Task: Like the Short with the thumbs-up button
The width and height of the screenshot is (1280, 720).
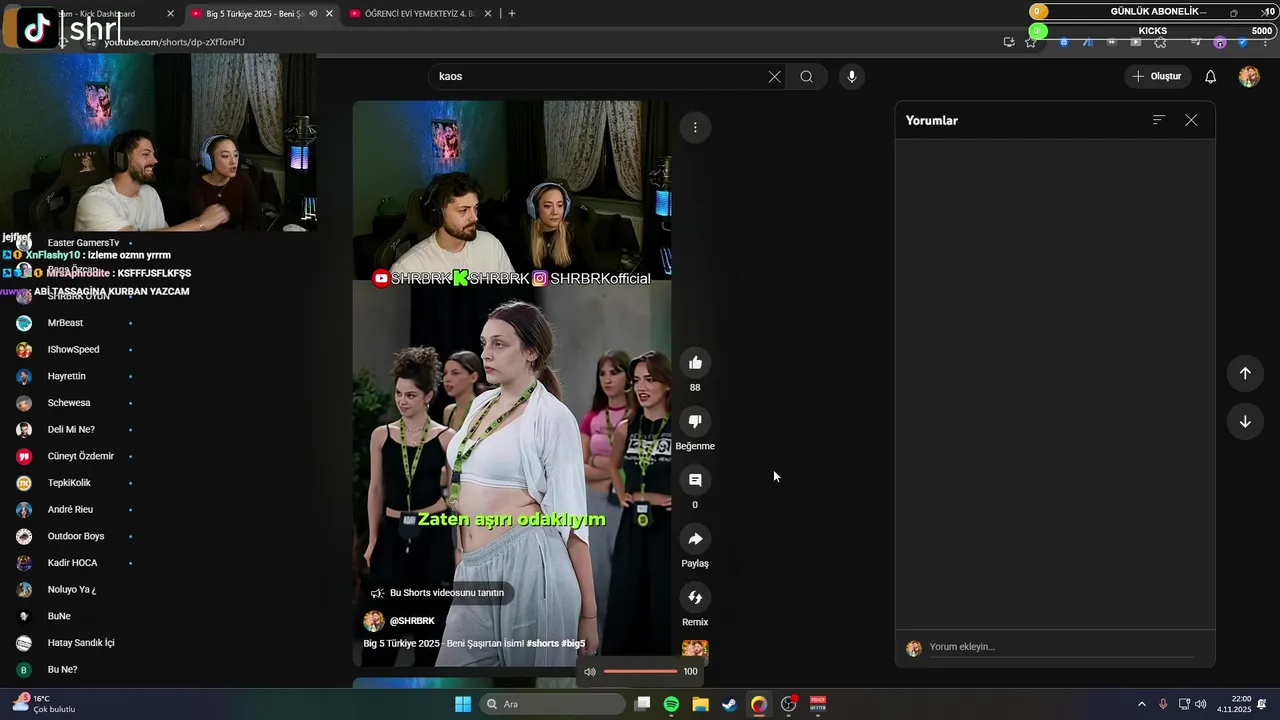Action: (695, 363)
